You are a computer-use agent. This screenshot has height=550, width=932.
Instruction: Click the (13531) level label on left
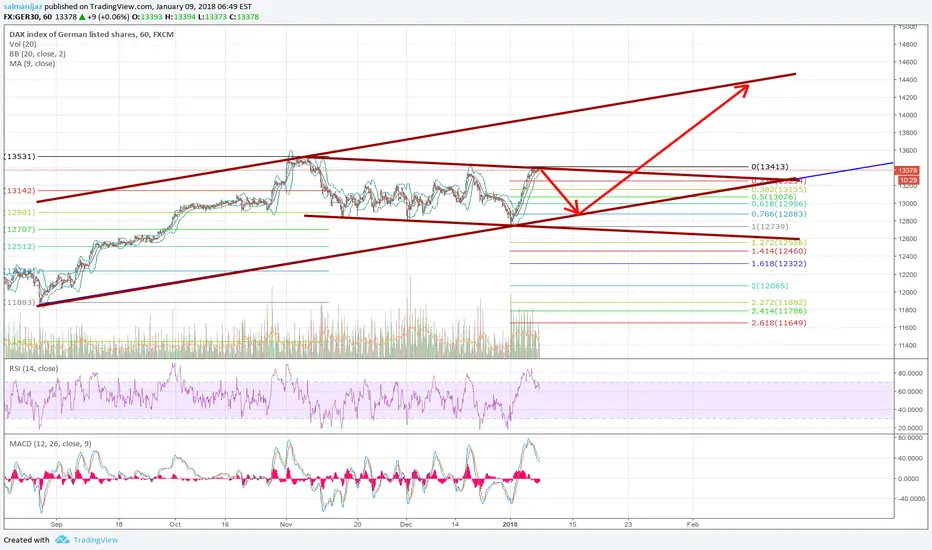(20, 156)
